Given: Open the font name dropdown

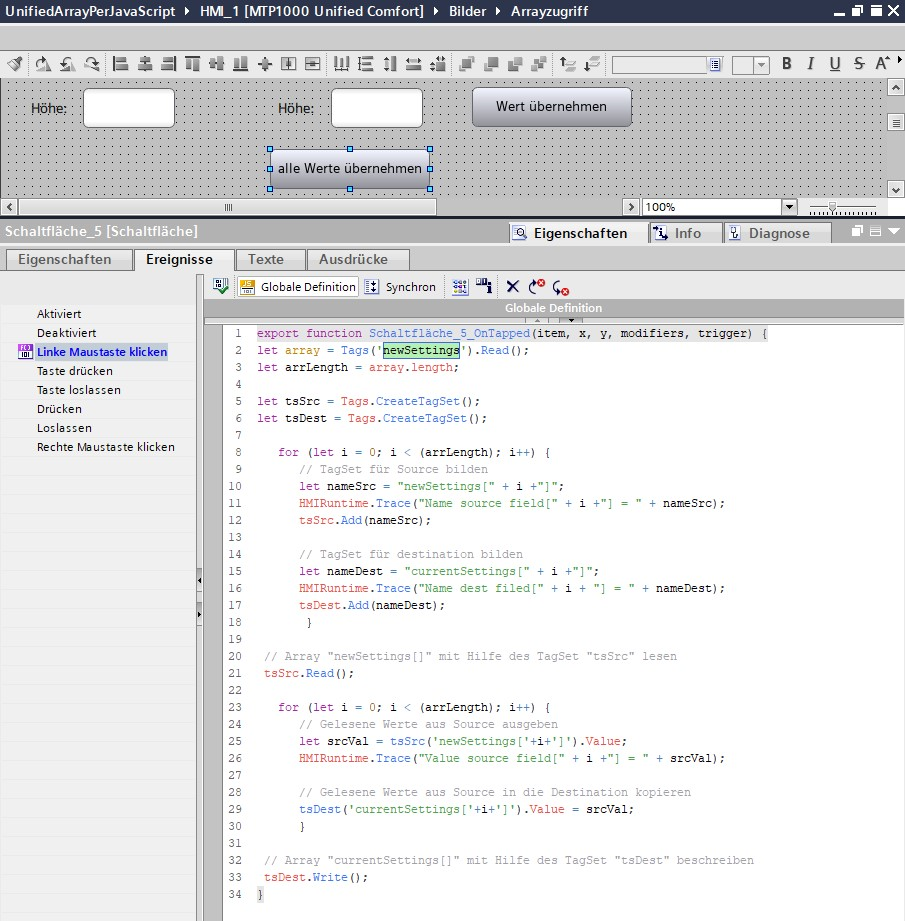Looking at the screenshot, I should 715,64.
